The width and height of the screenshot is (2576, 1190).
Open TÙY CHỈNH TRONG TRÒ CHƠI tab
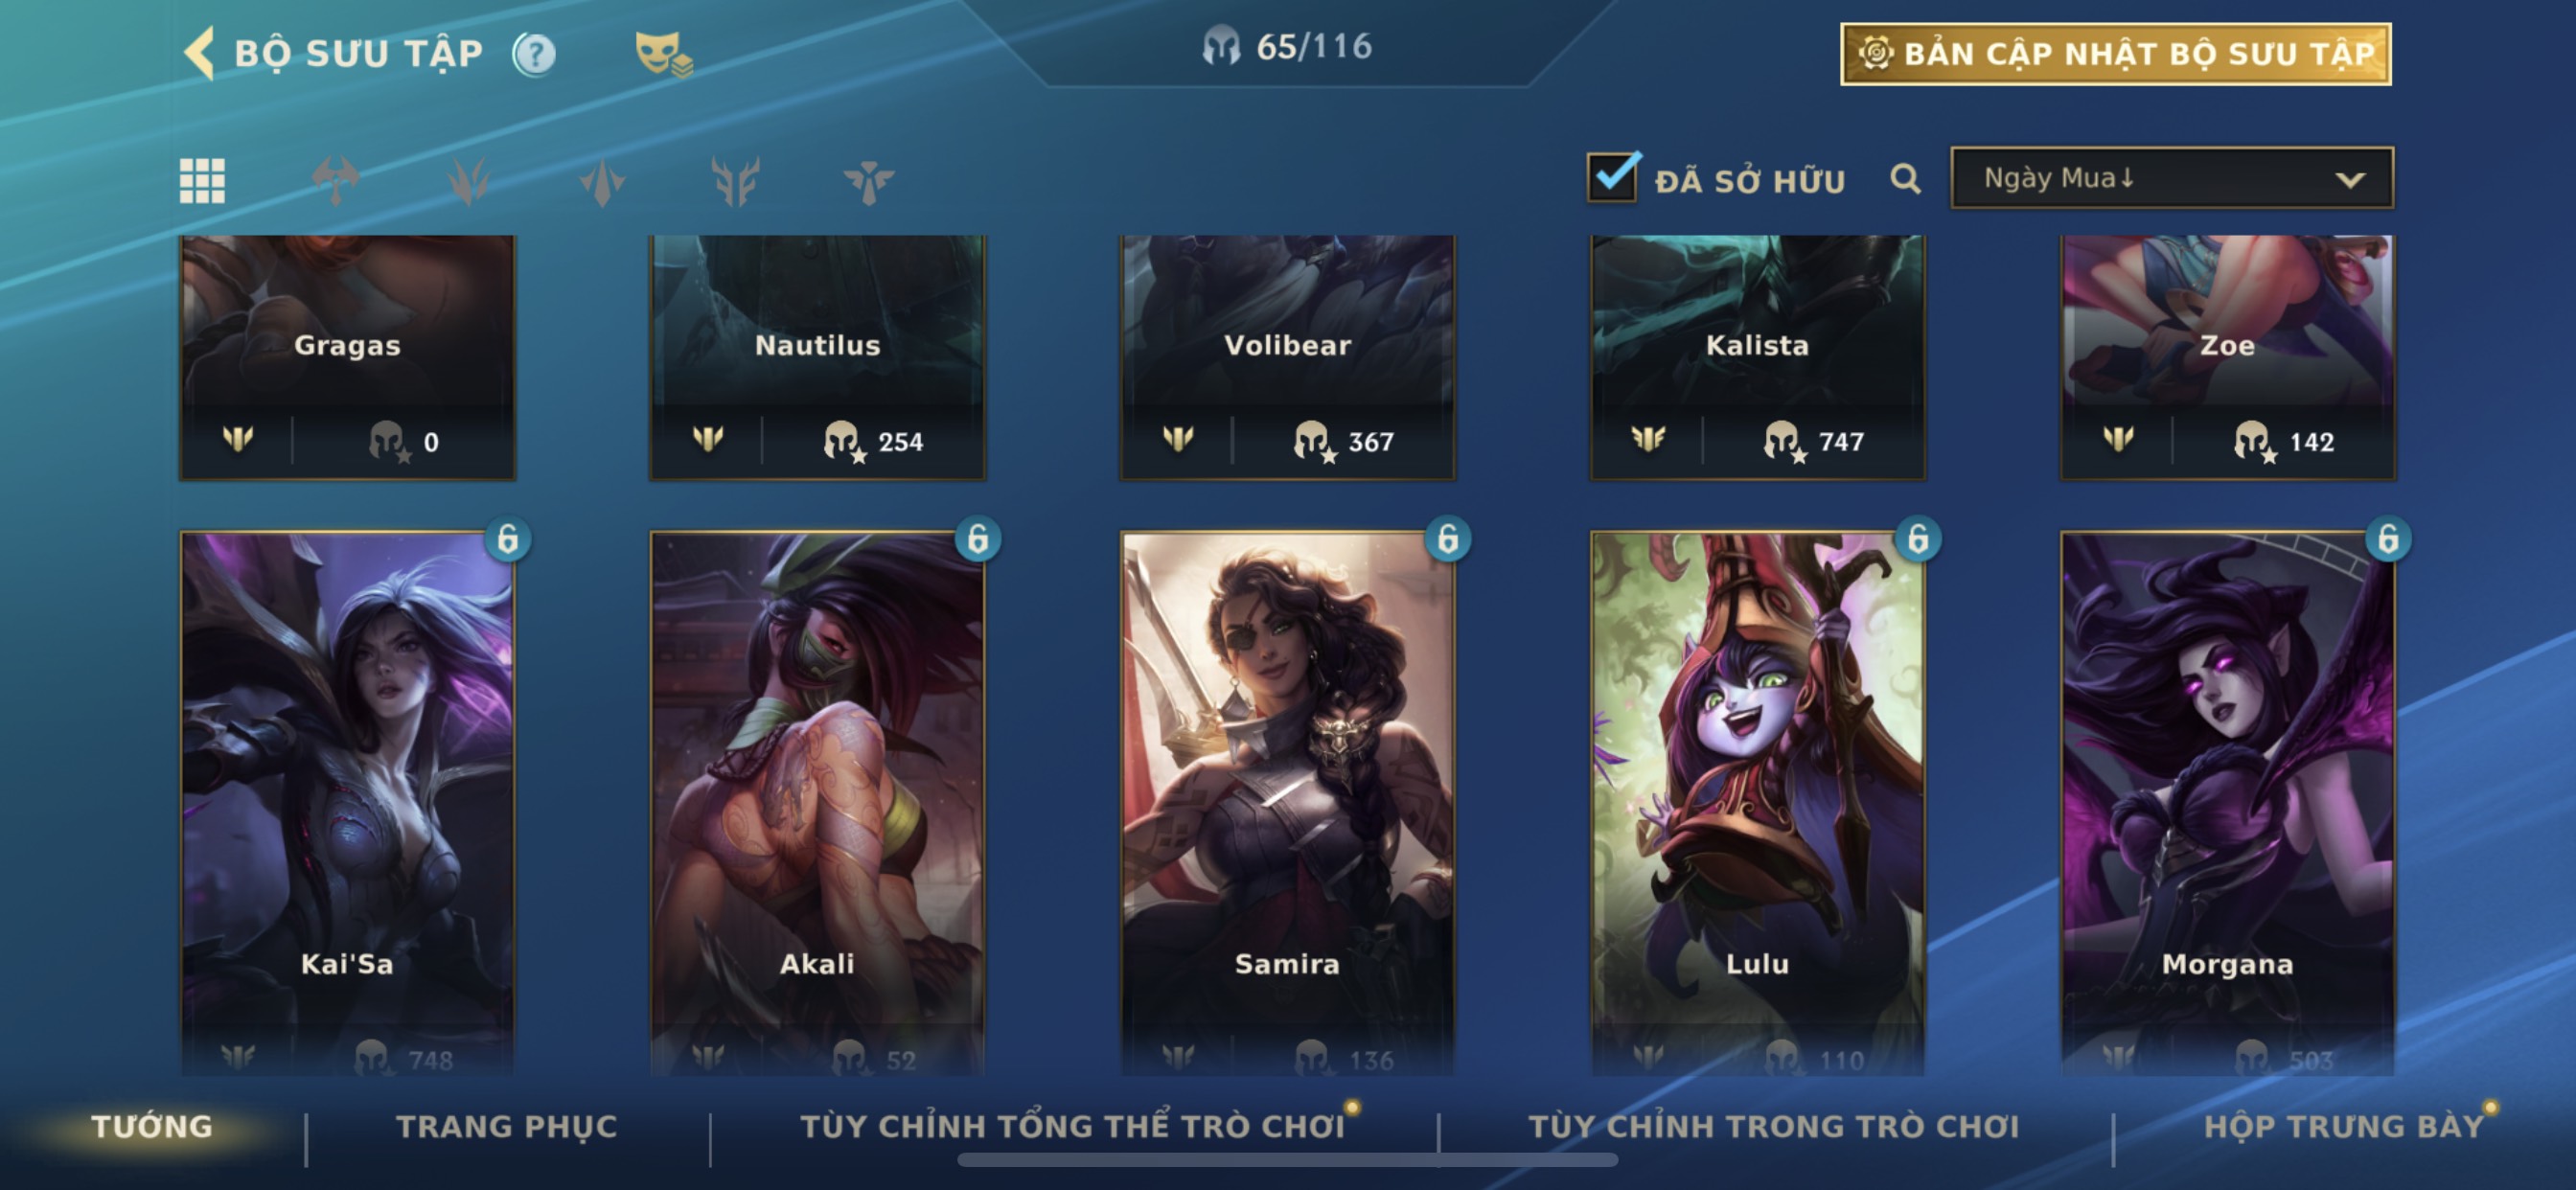tap(1774, 1126)
